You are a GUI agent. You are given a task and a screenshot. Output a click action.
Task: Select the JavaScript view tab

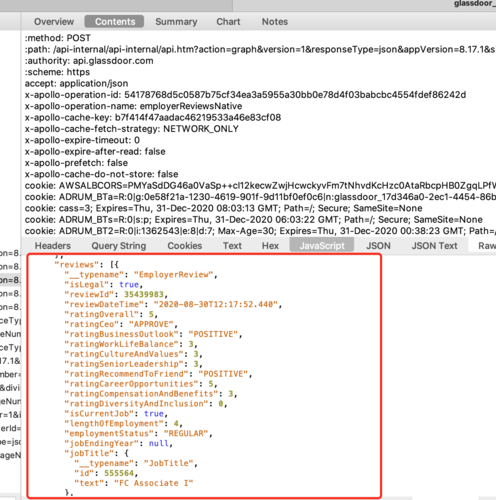point(322,245)
